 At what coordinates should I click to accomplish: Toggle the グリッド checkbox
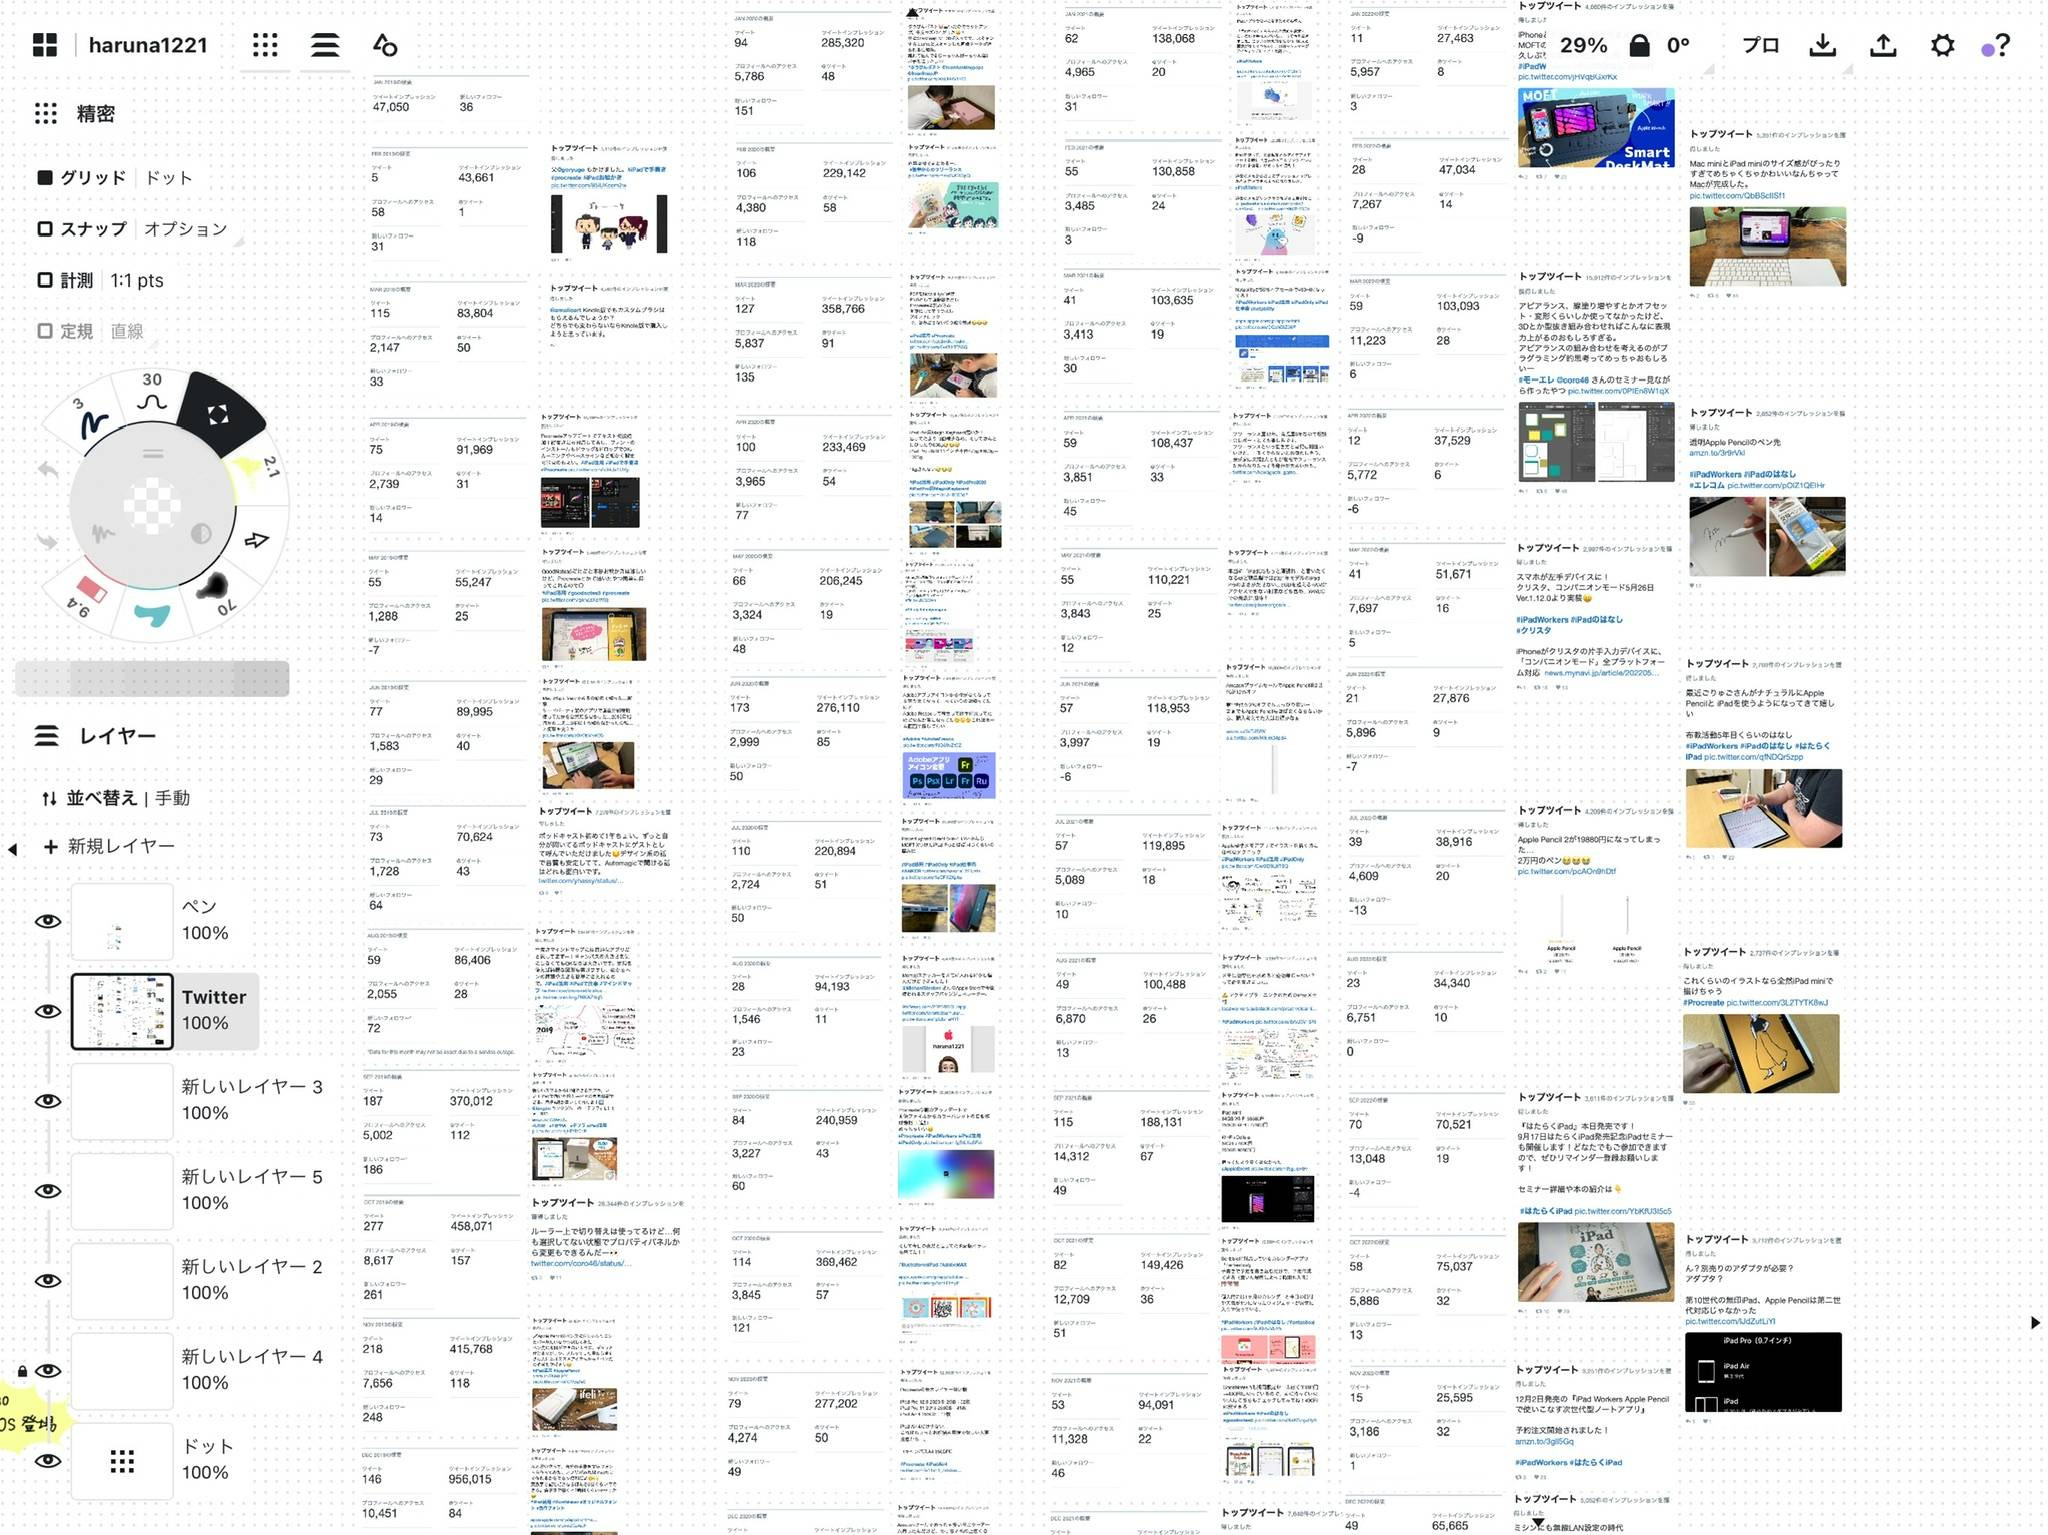coord(45,178)
